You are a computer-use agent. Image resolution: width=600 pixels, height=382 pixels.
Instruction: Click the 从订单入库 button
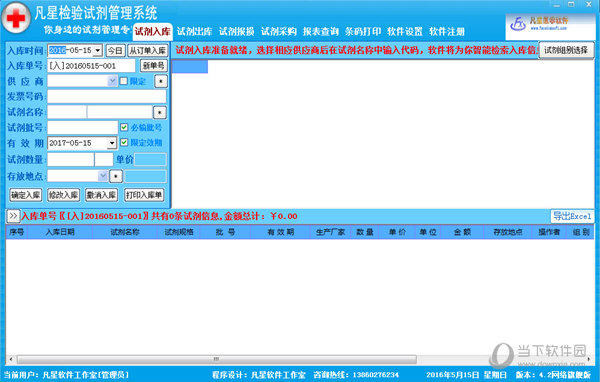148,51
